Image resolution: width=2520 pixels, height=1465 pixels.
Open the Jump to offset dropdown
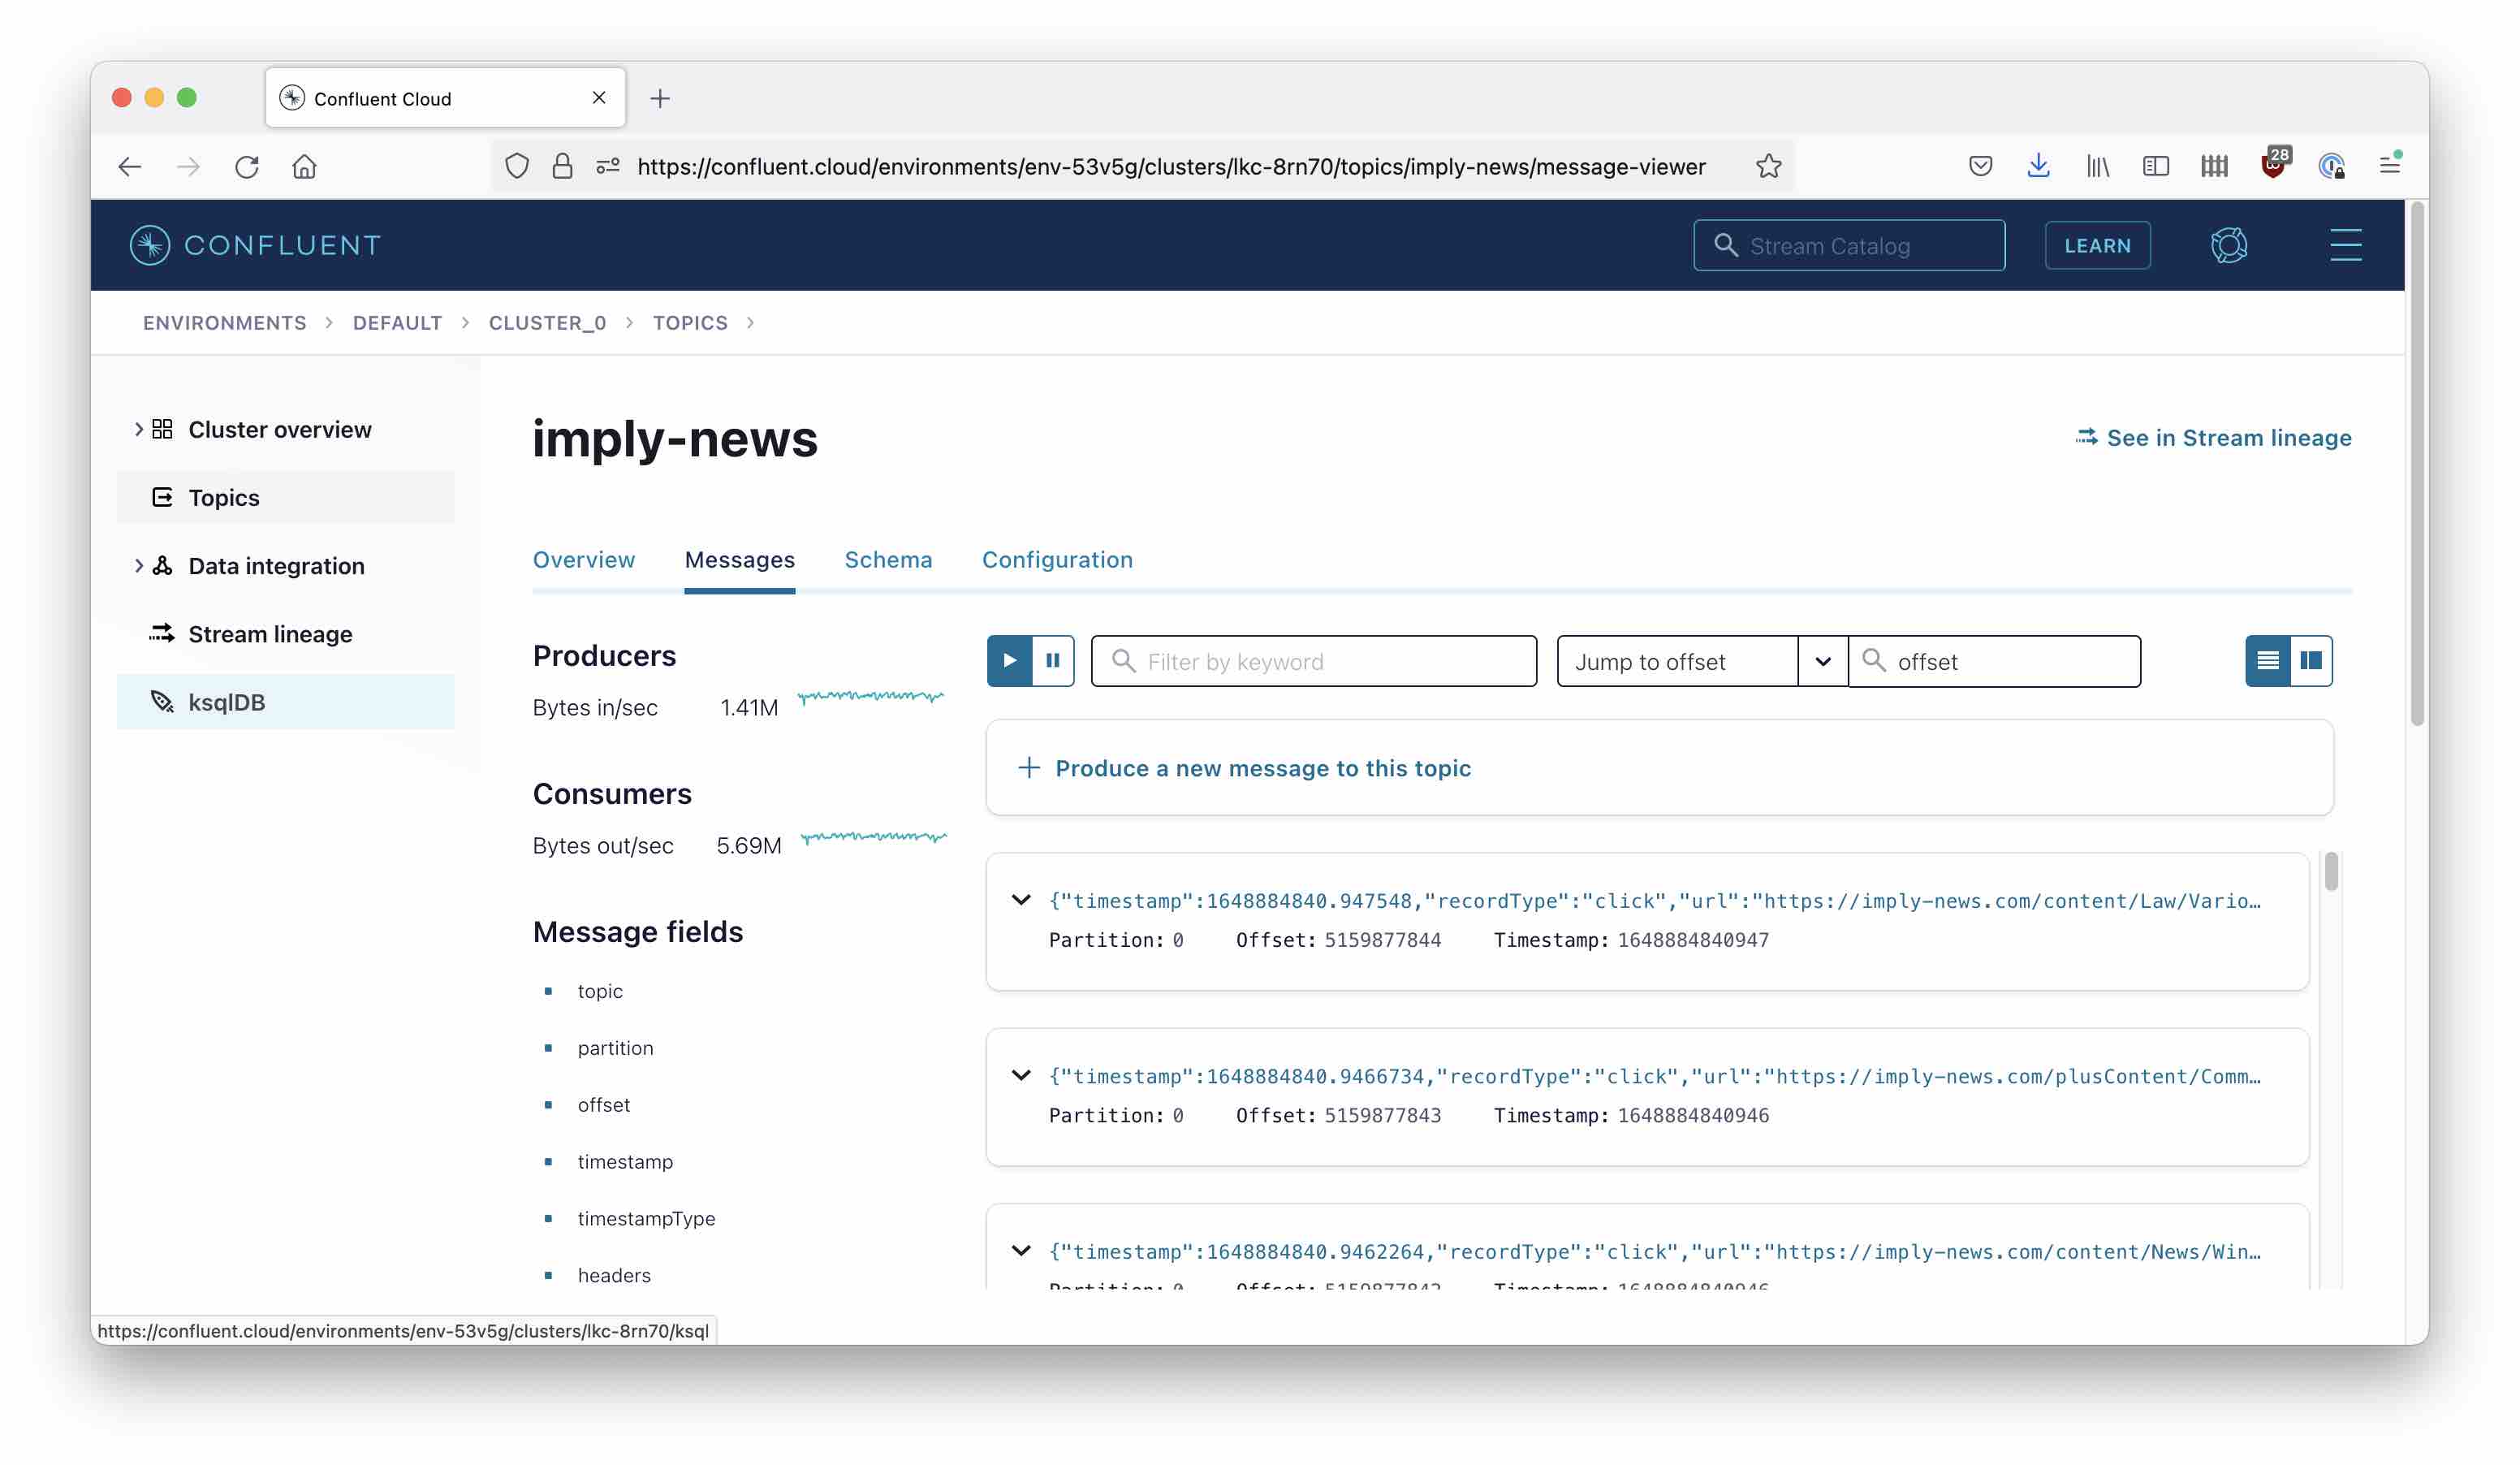[1822, 661]
